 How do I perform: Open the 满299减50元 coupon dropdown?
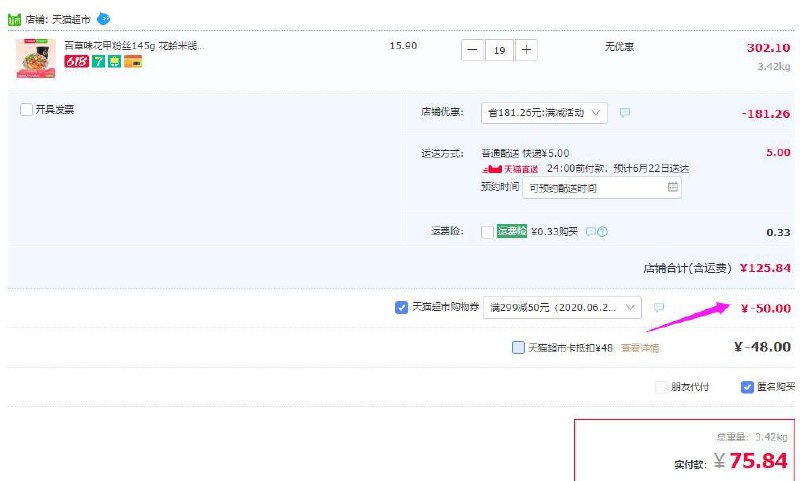click(562, 308)
